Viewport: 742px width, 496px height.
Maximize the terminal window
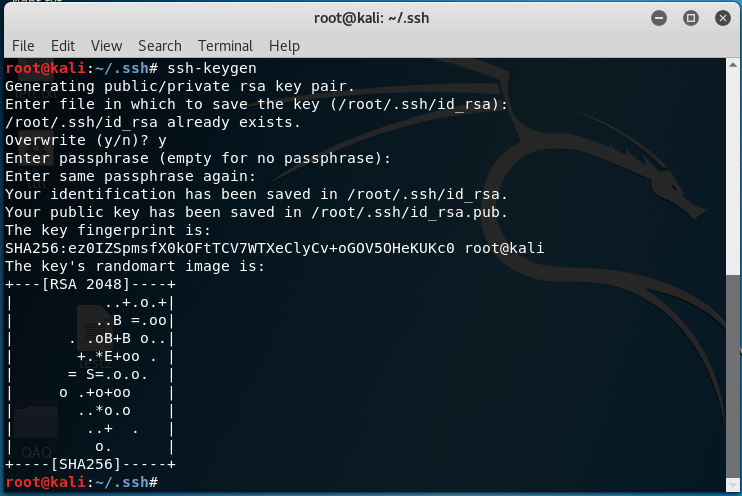[x=690, y=18]
